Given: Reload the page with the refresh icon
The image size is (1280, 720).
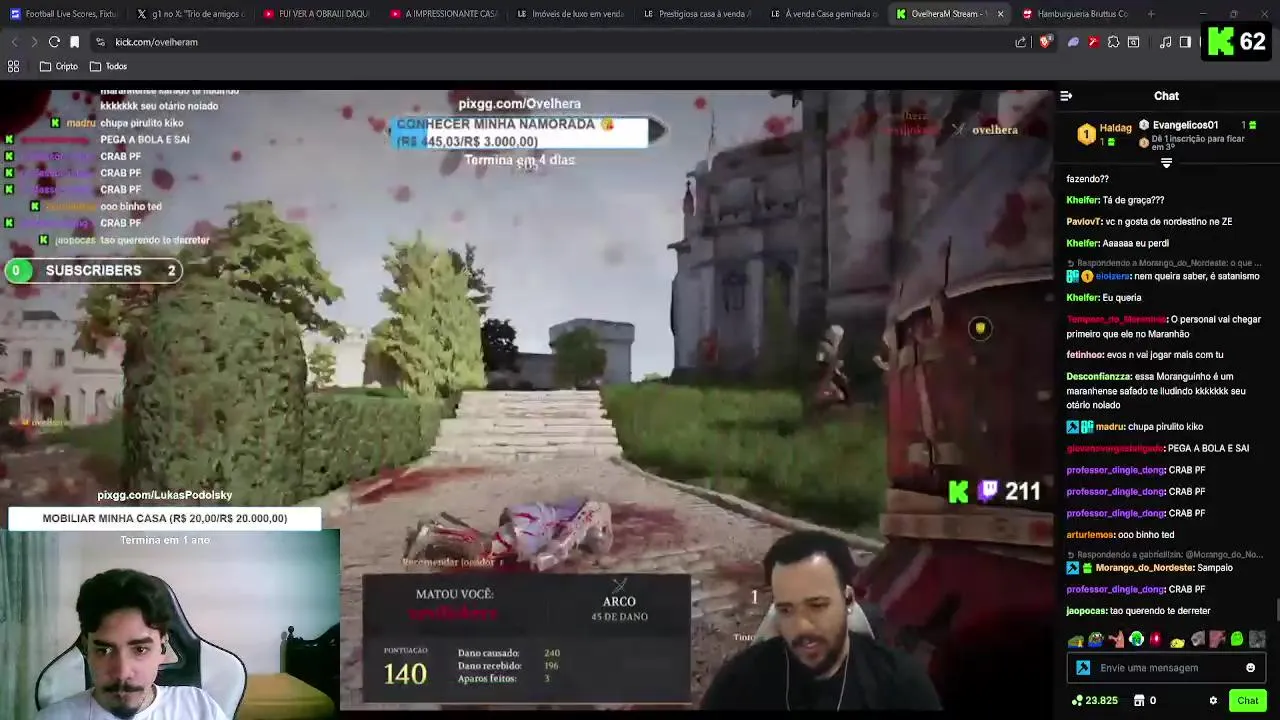Looking at the screenshot, I should (54, 42).
